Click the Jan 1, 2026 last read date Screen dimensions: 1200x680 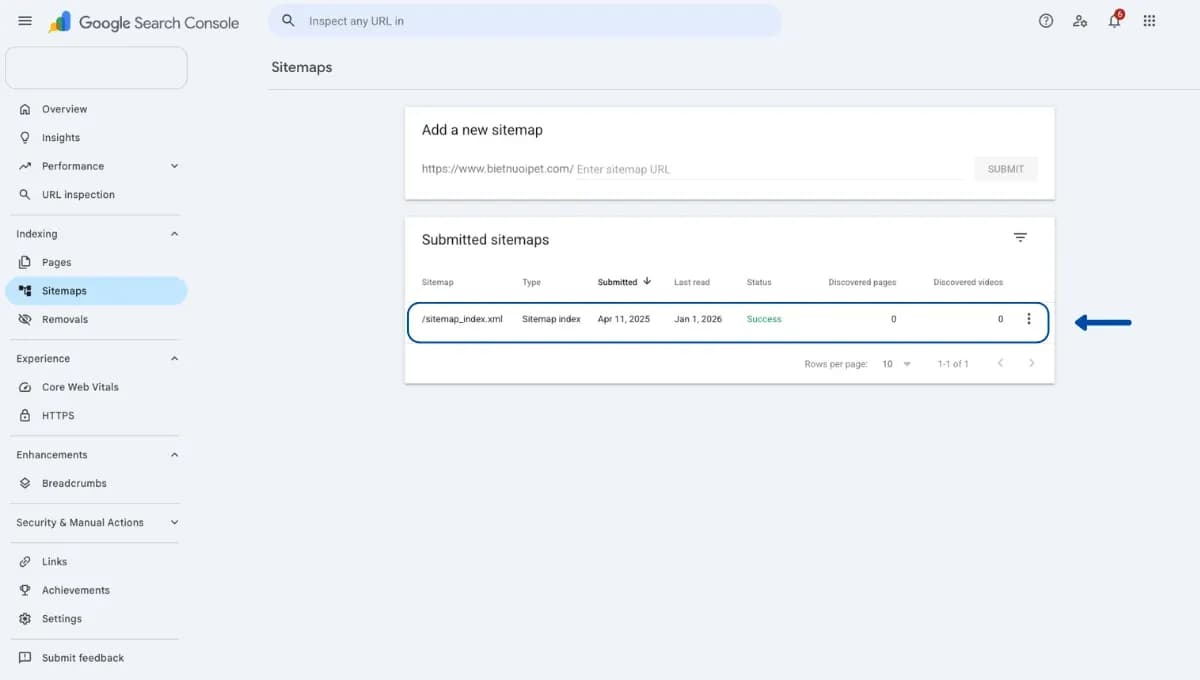tap(698, 319)
